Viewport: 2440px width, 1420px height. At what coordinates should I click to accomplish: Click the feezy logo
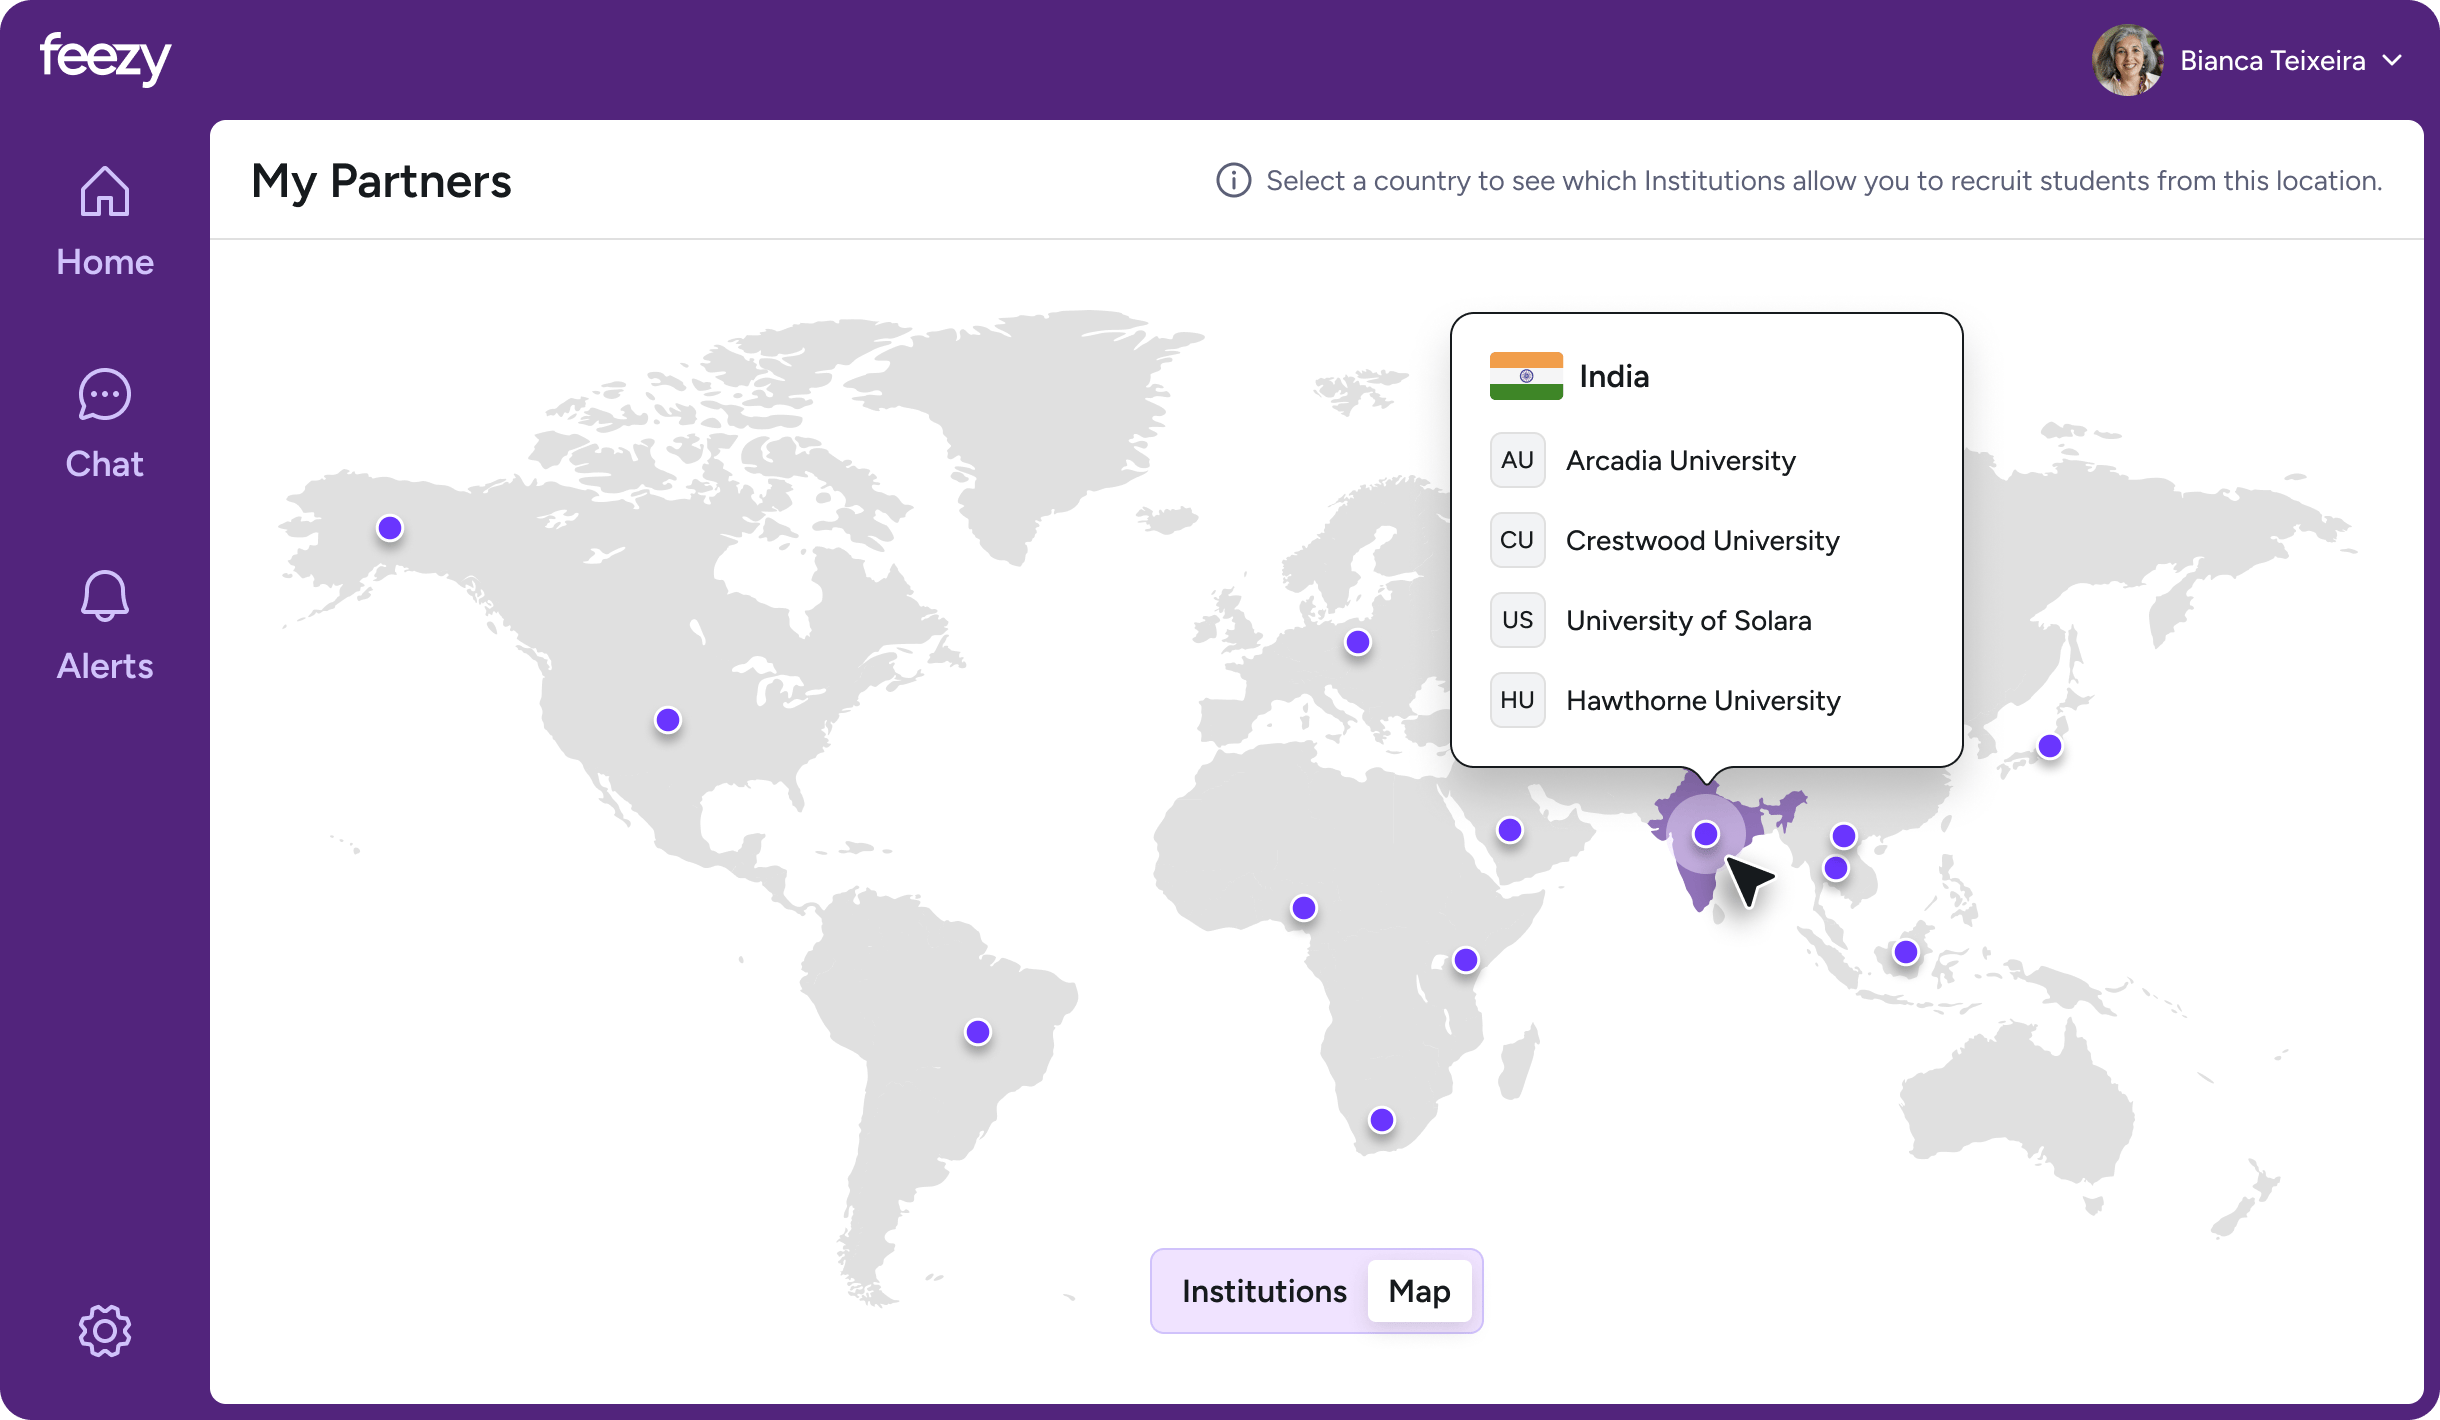pos(105,58)
